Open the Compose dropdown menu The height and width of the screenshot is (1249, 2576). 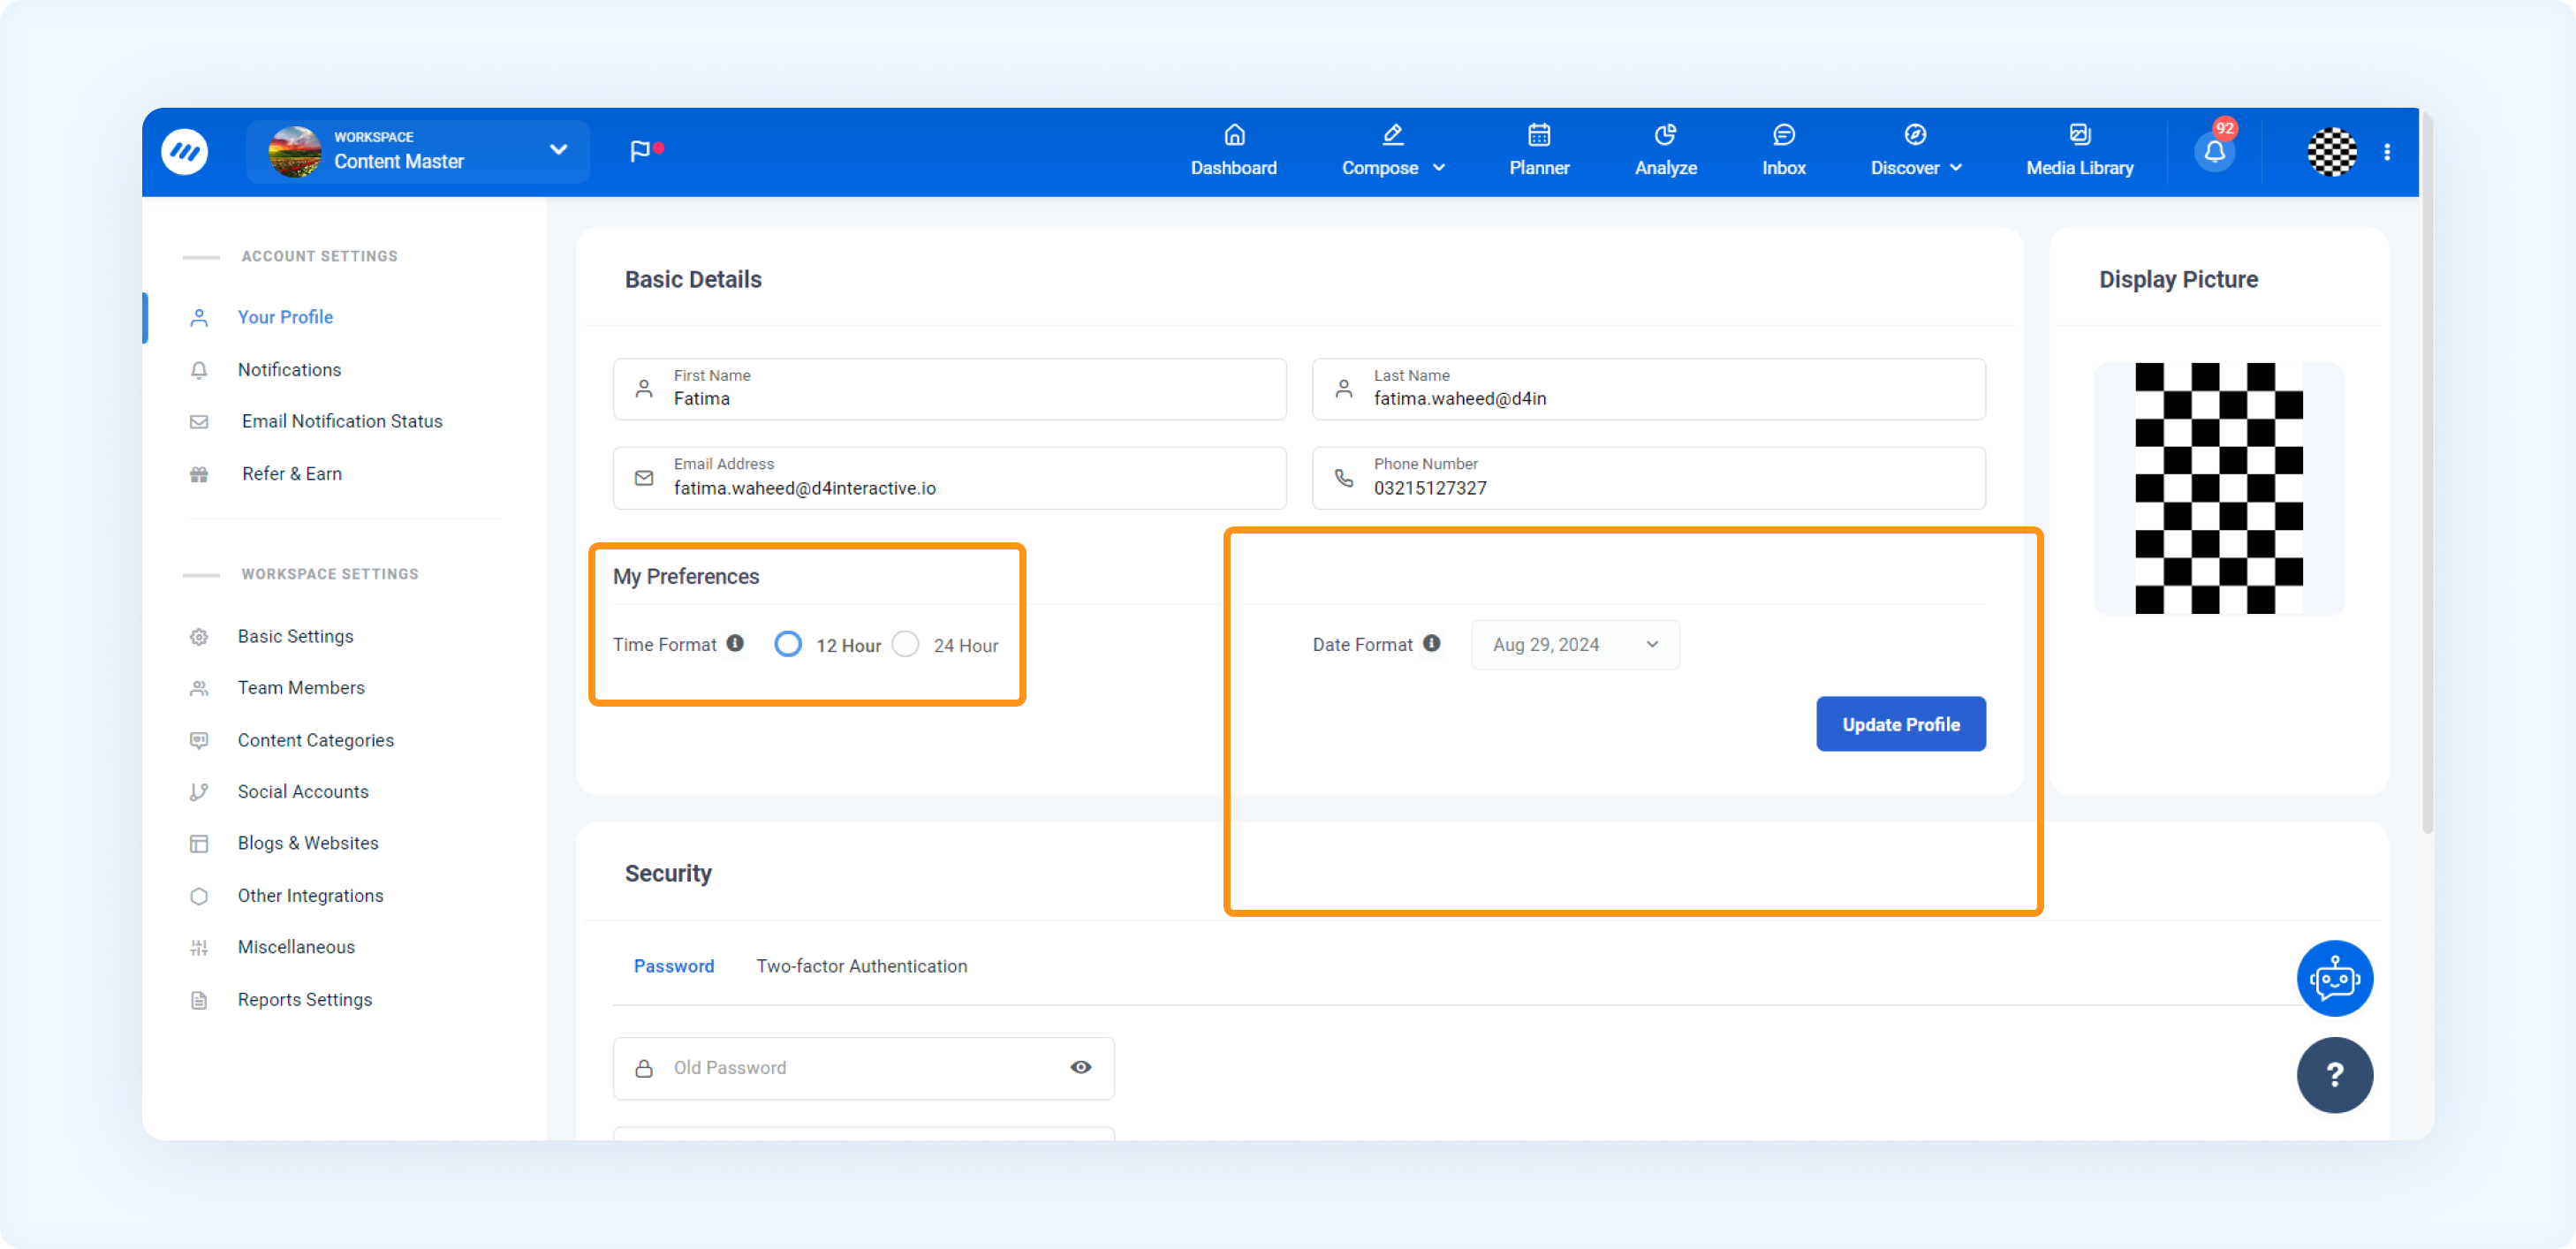(1393, 151)
